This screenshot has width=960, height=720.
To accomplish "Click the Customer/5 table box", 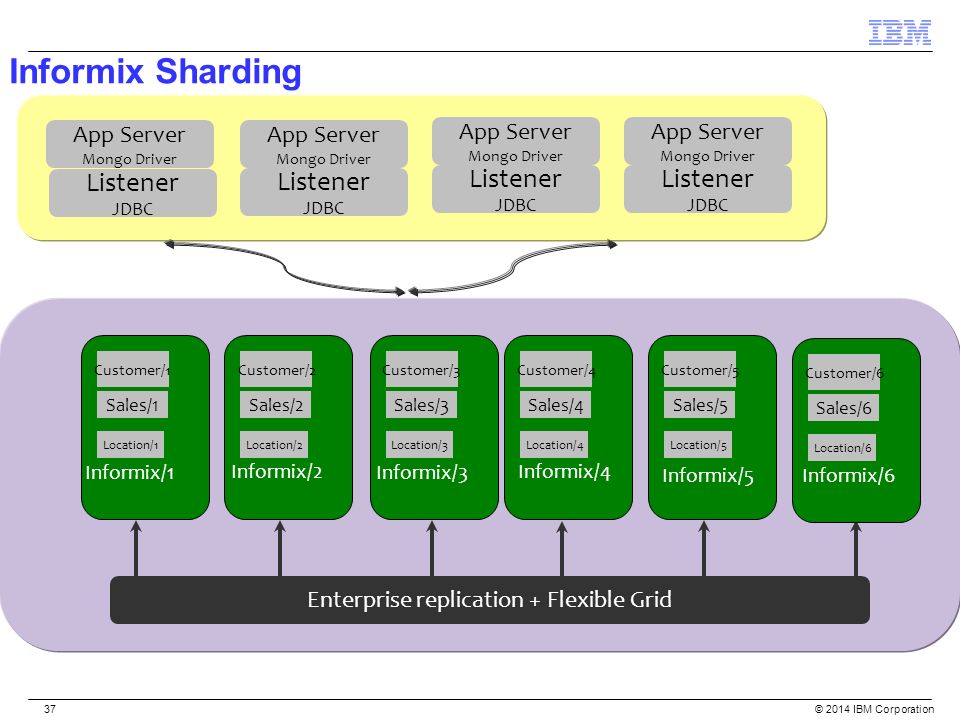I will (700, 369).
